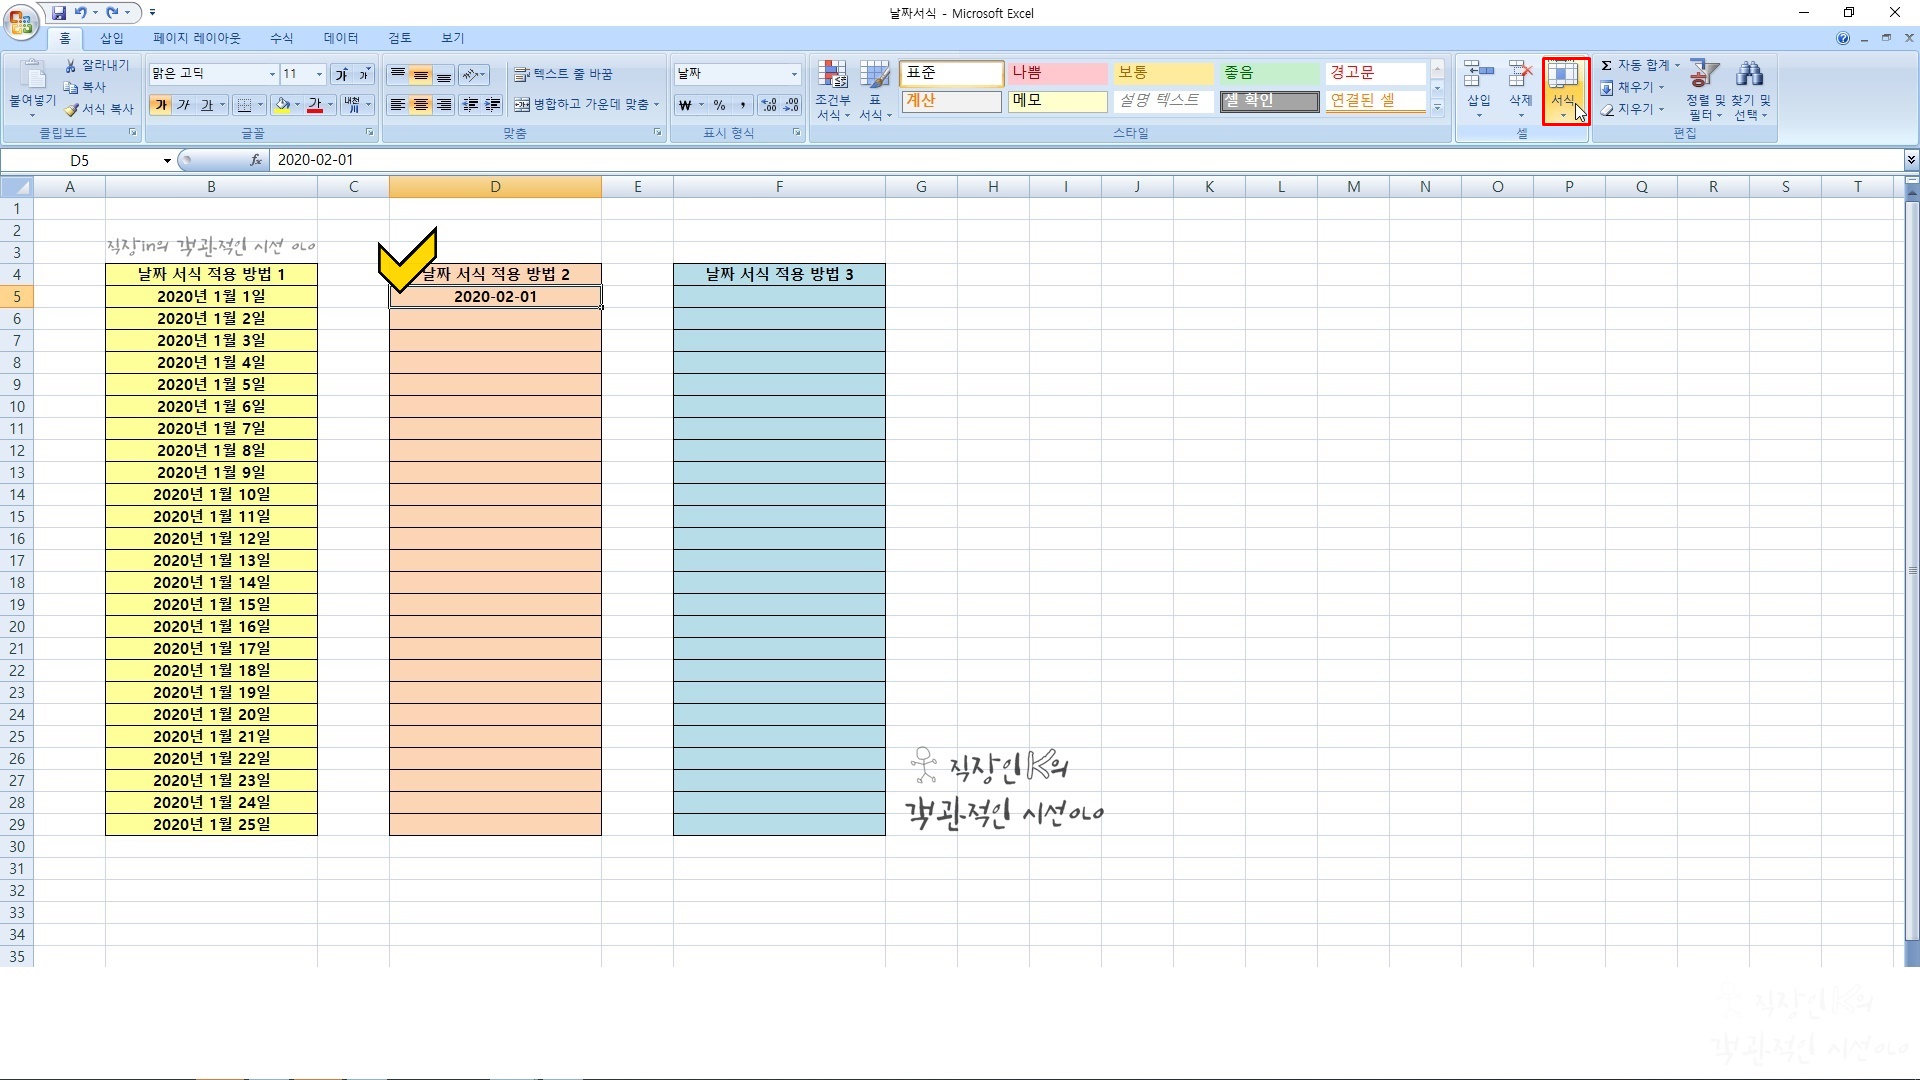
Task: Click the Conditional Formatting (조건부 서식) icon
Action: coord(832,75)
